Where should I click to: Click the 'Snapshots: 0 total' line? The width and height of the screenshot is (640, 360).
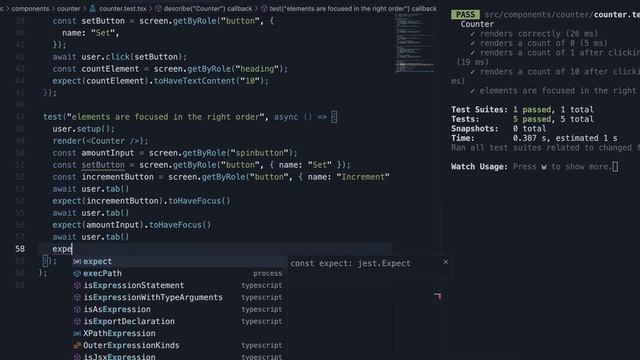click(x=498, y=129)
